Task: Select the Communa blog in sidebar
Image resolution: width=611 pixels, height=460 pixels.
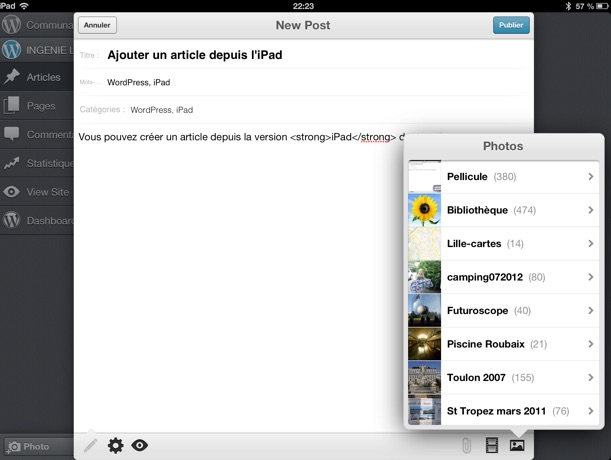Action: (x=37, y=25)
